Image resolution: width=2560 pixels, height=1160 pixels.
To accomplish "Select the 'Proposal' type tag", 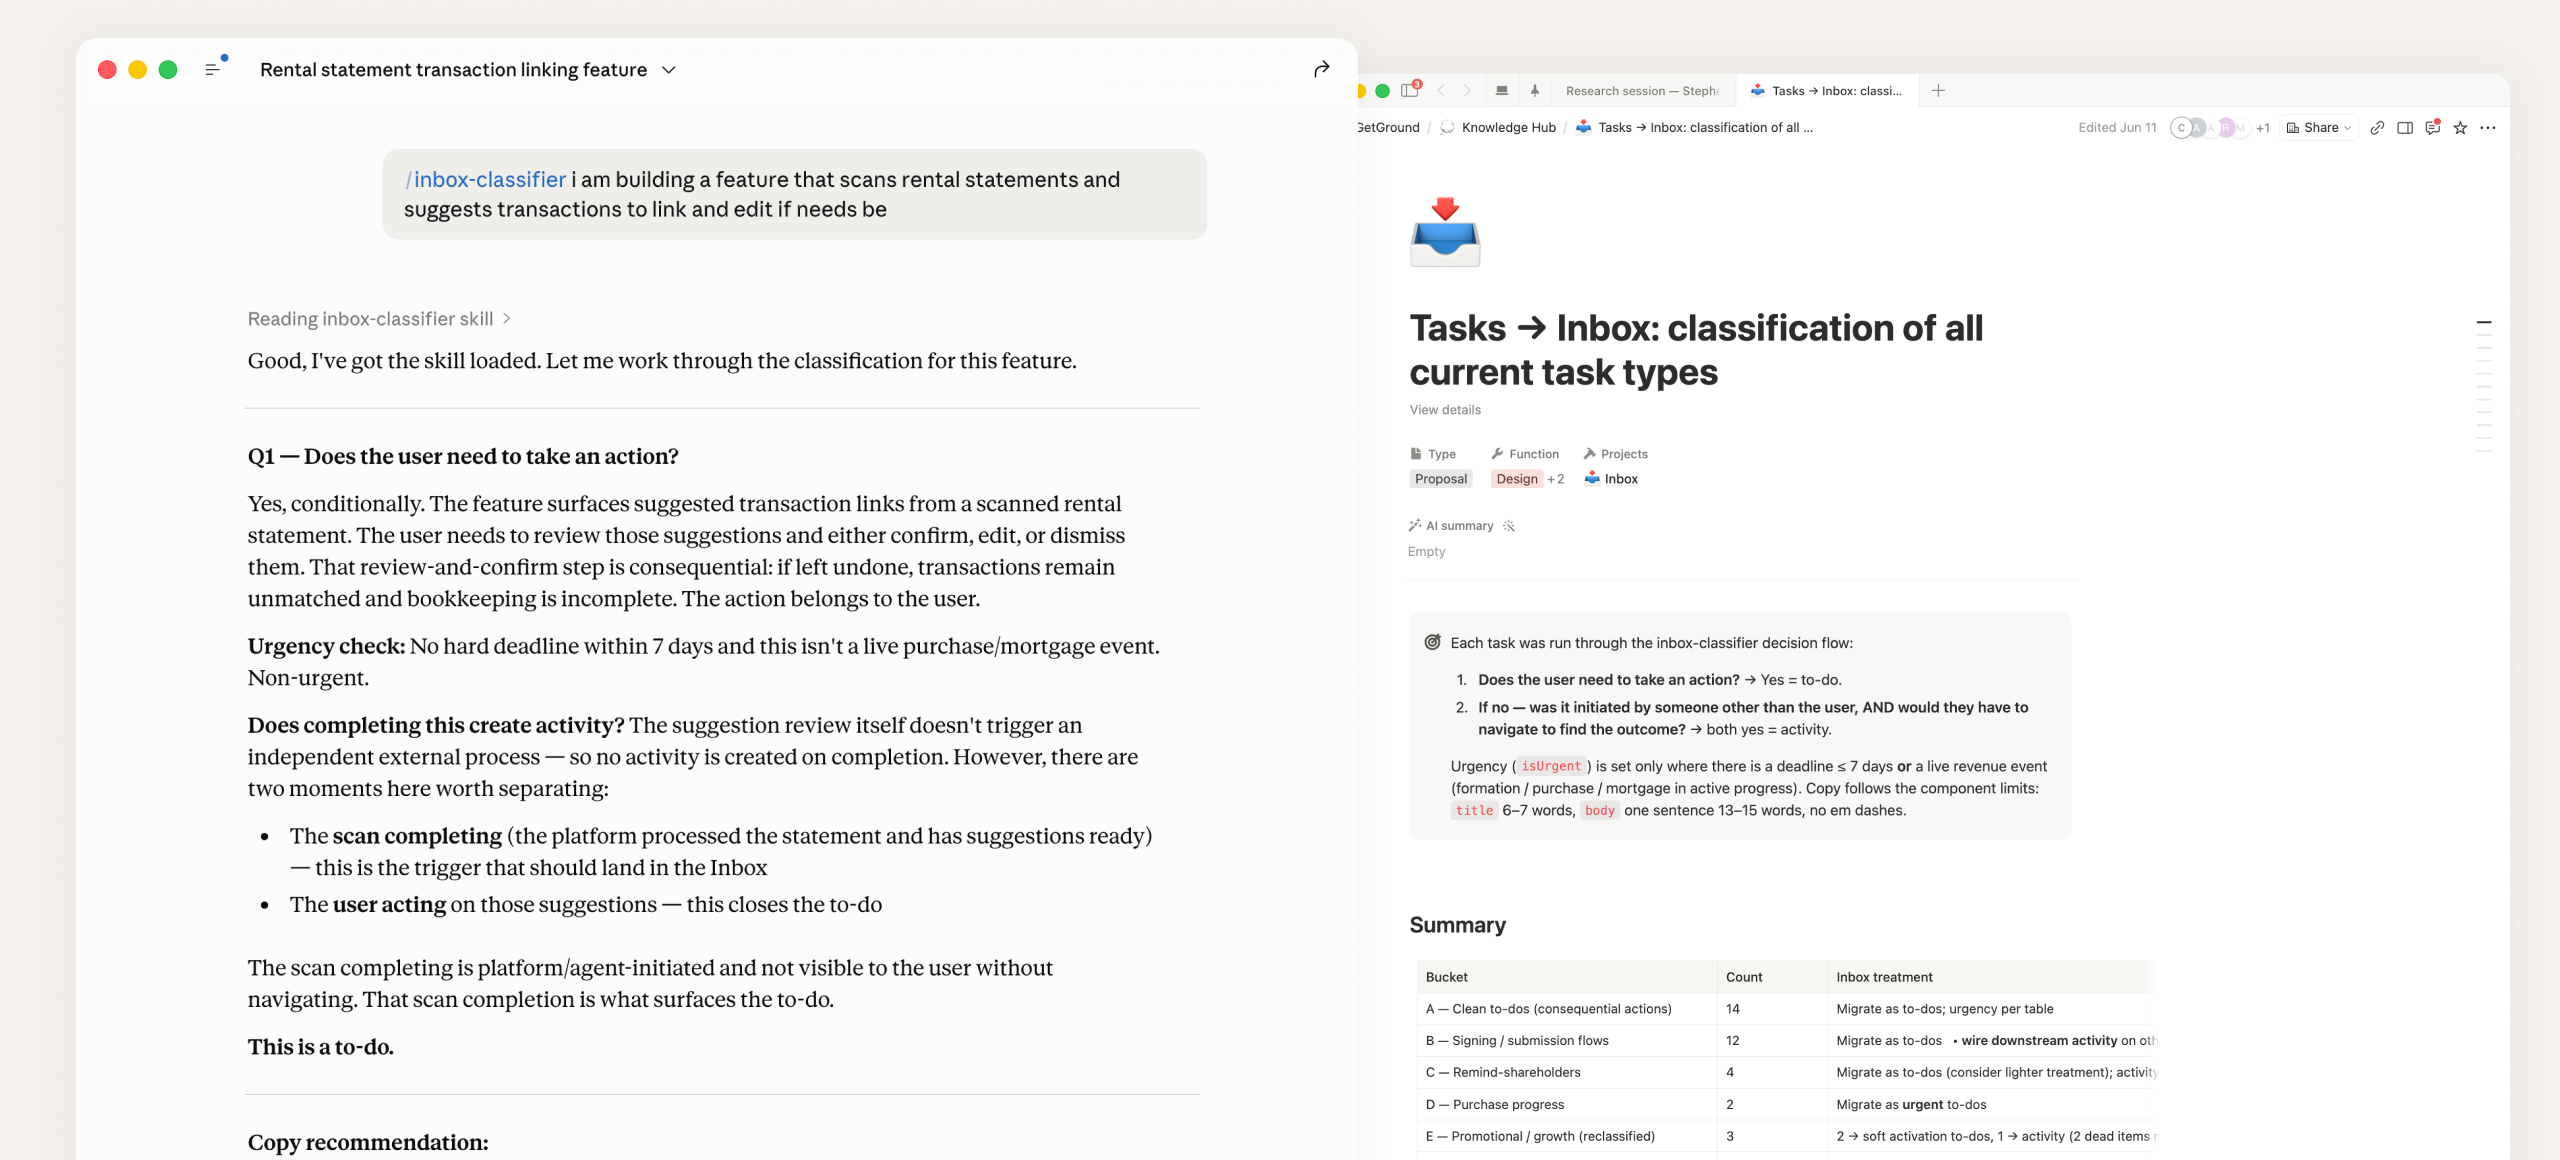I will tap(1441, 479).
